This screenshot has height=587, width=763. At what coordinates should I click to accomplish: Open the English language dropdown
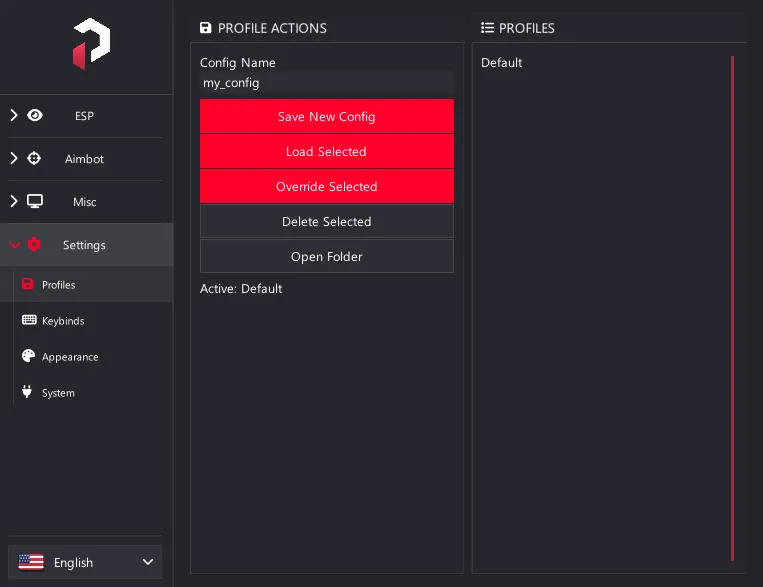[85, 562]
